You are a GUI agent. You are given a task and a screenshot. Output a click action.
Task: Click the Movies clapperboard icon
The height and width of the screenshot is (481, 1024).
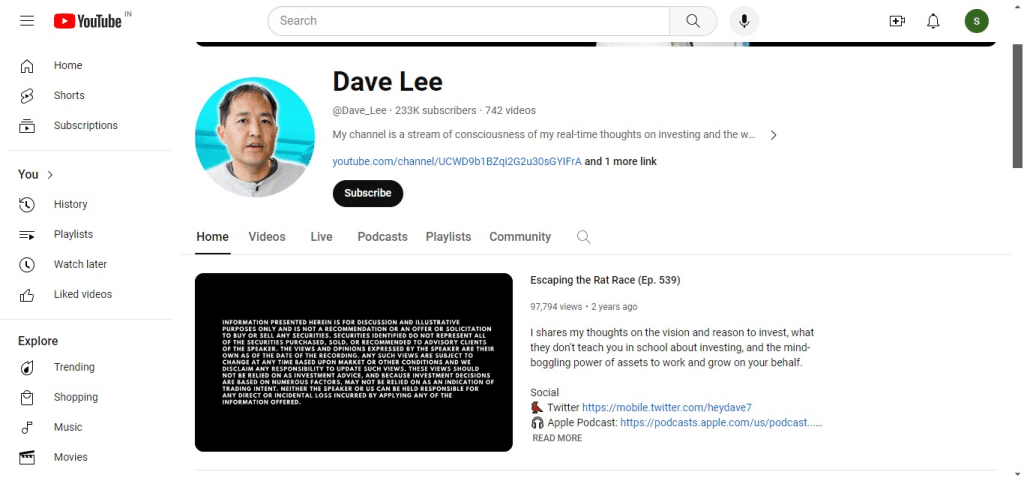point(27,457)
